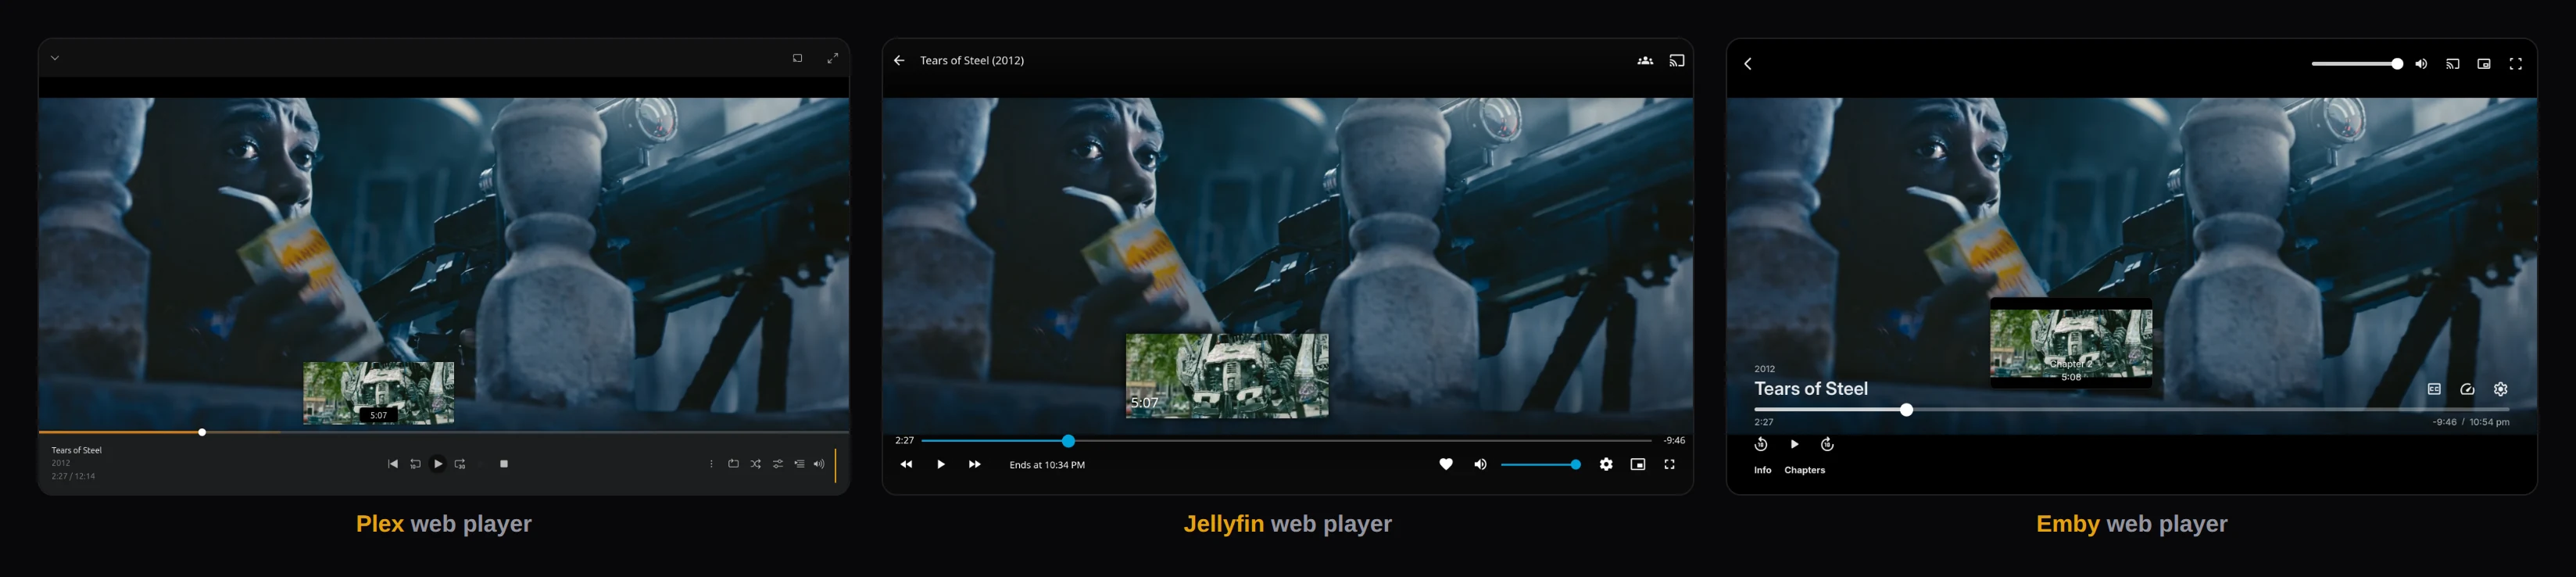Click the Plex 5:07 preview thumbnail

[378, 393]
